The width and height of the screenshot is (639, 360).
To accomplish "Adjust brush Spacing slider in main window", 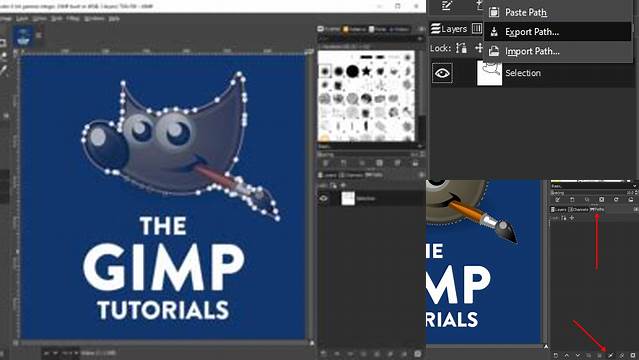I will pos(370,155).
